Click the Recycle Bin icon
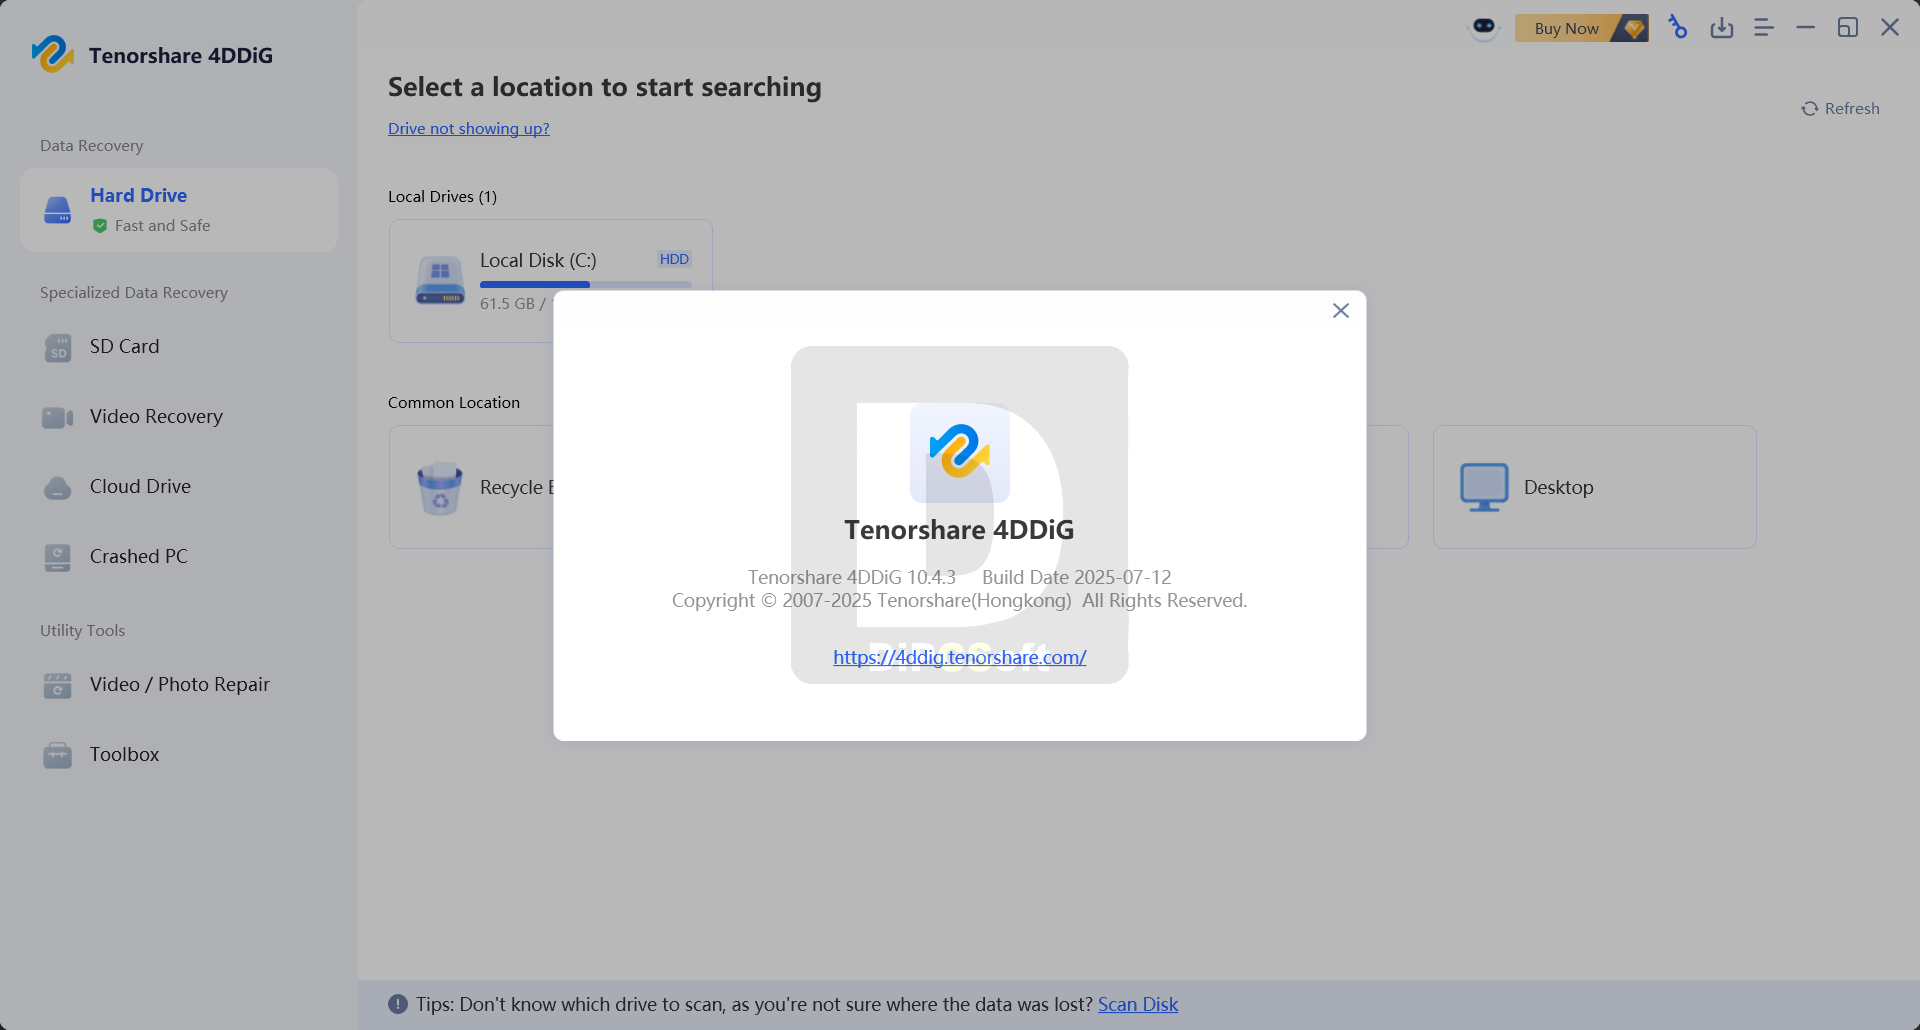The image size is (1920, 1030). 440,488
